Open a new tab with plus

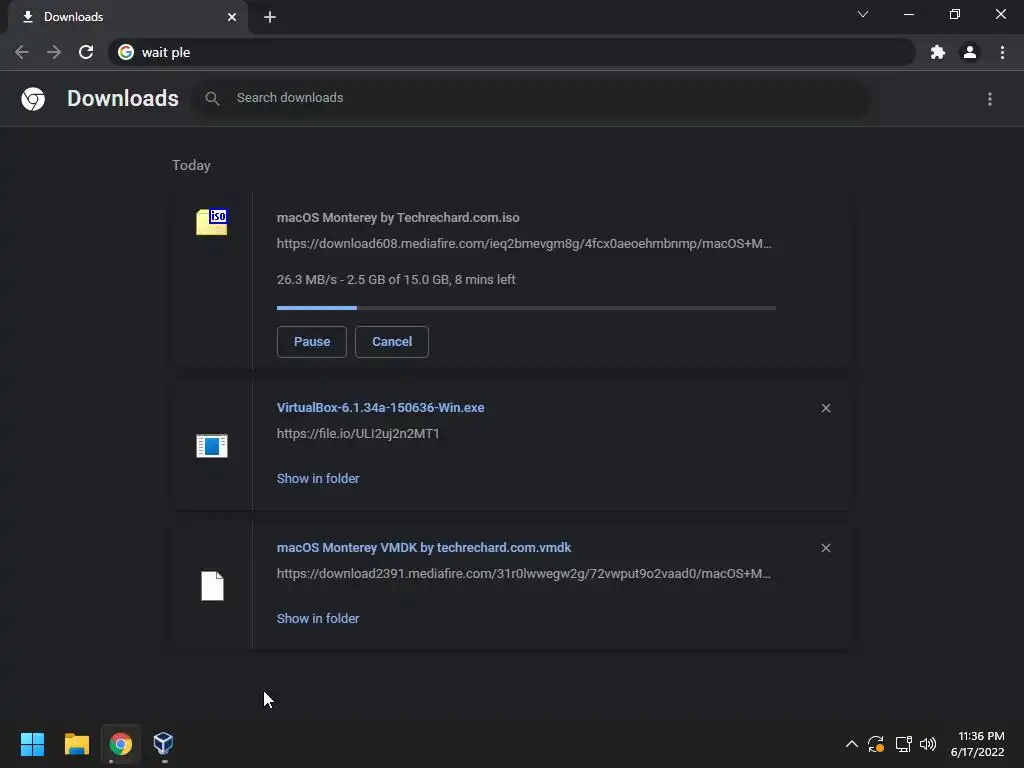[x=270, y=17]
